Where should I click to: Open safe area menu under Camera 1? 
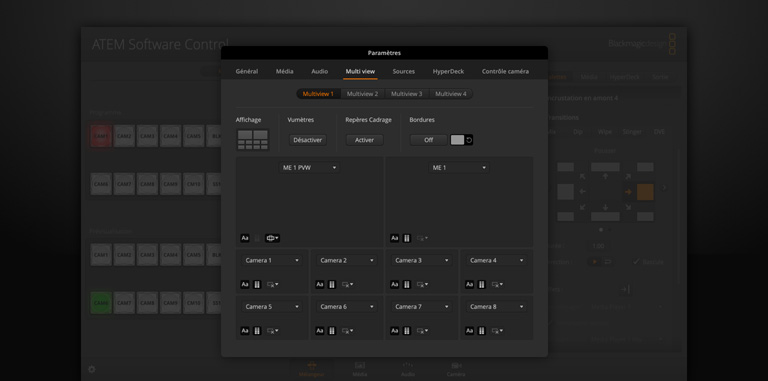[272, 284]
